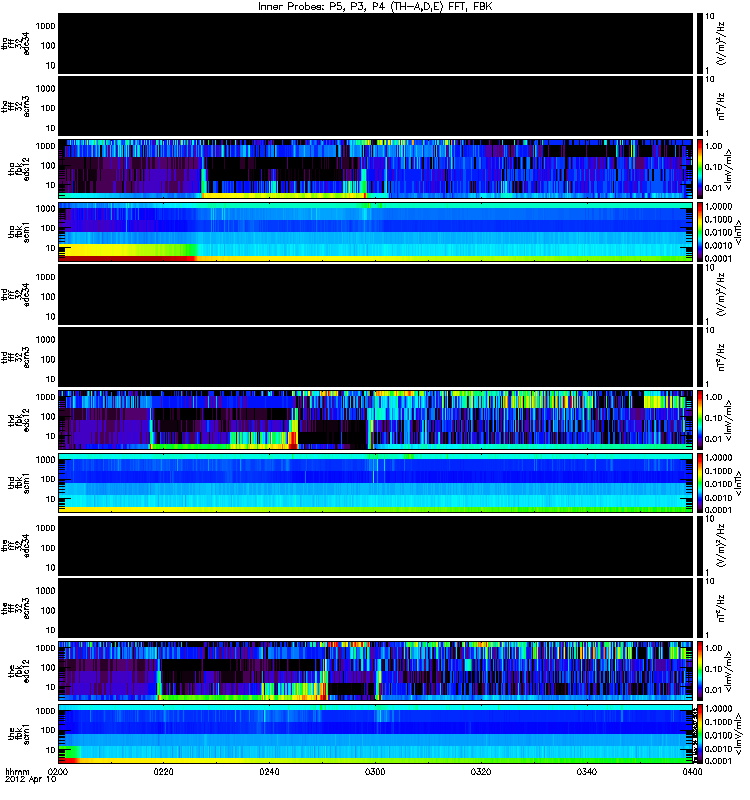This screenshot has width=750, height=800.
Task: Click the nT²/Hz unit label beside tha fft scm3
Action: pyautogui.click(x=721, y=107)
